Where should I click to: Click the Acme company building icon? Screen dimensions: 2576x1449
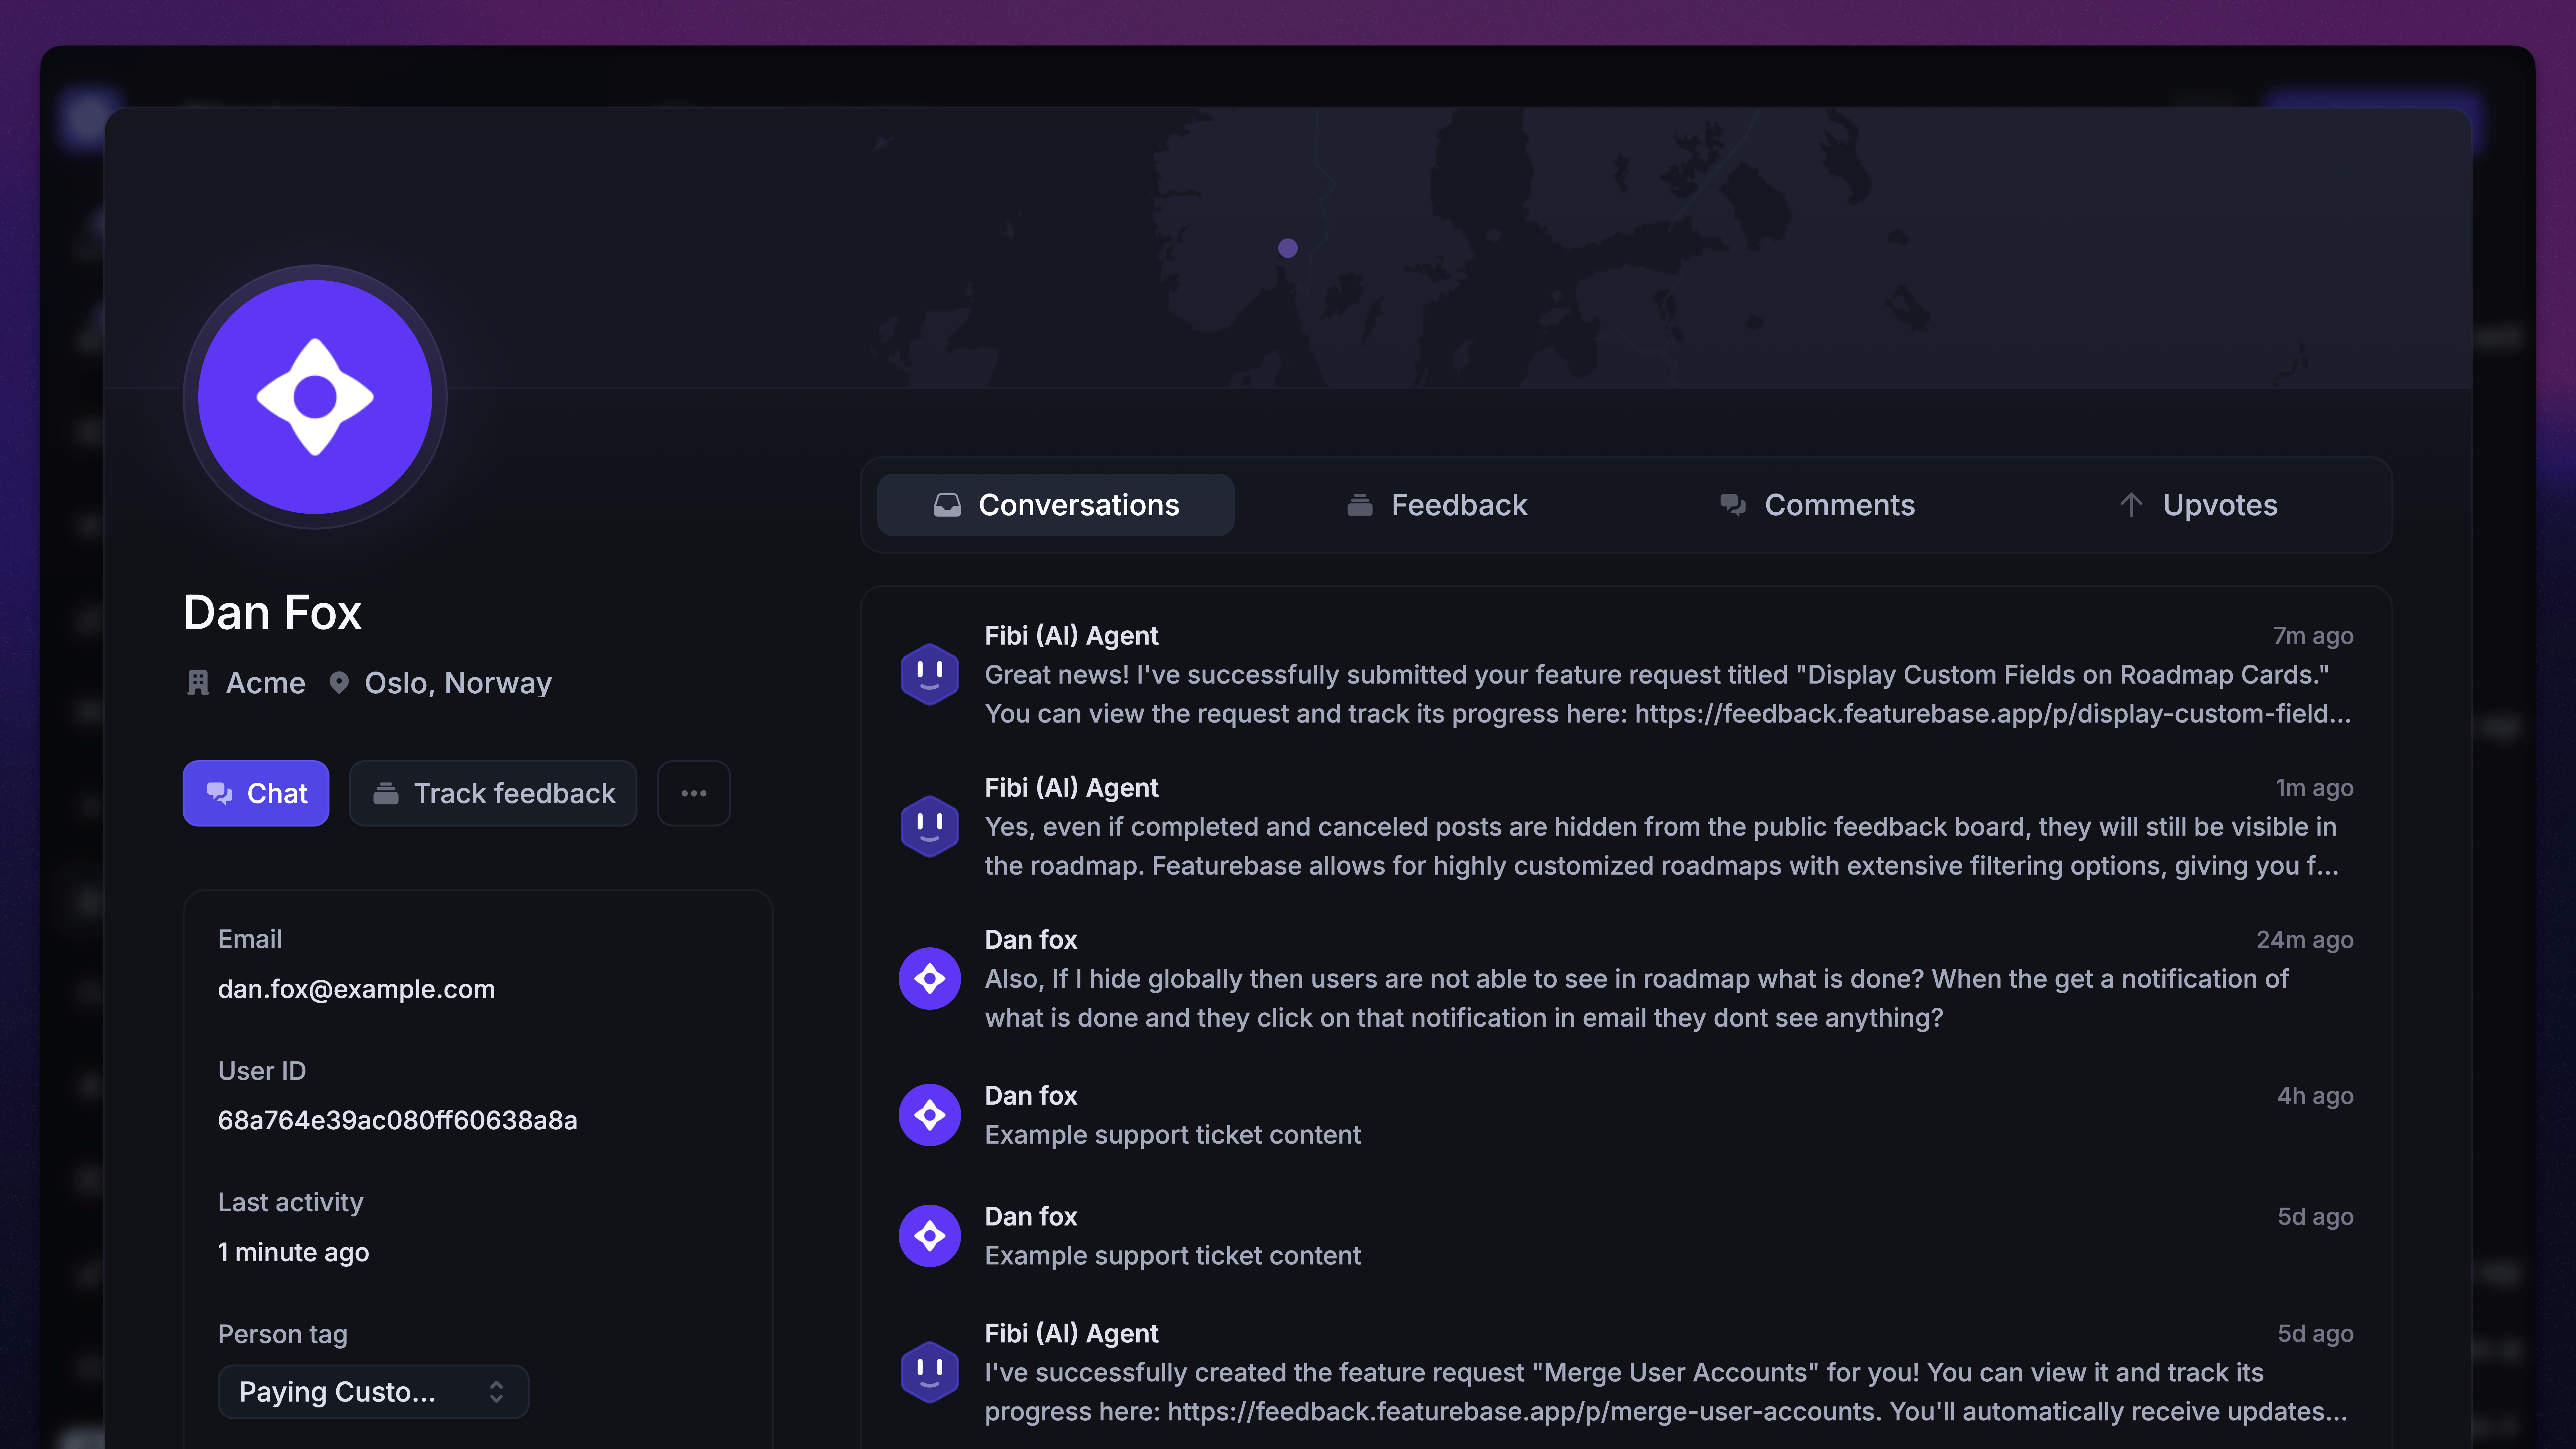tap(198, 683)
